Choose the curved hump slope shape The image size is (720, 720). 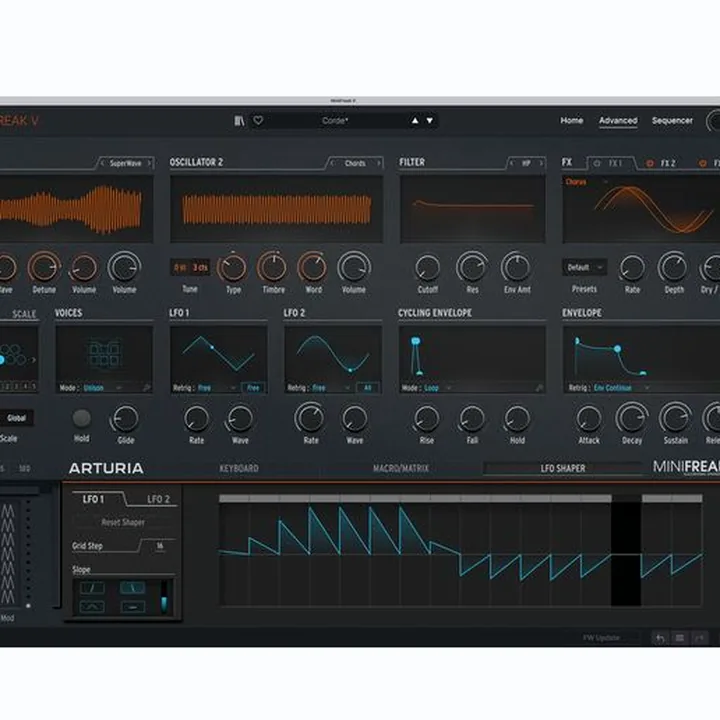click(x=92, y=607)
